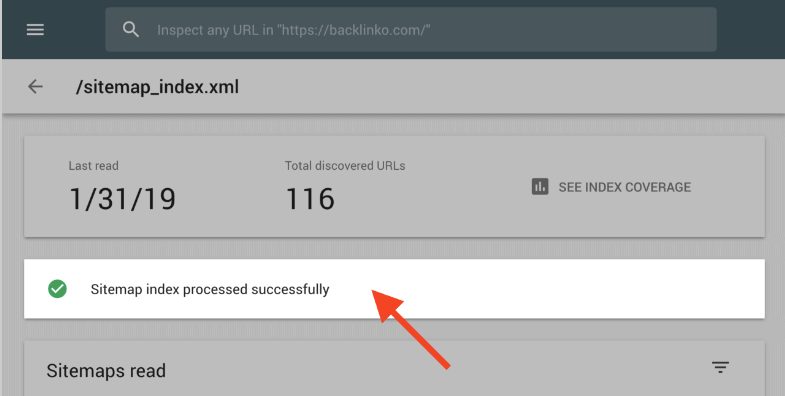Click the dark top header bar background
785x396 pixels.
click(x=751, y=30)
